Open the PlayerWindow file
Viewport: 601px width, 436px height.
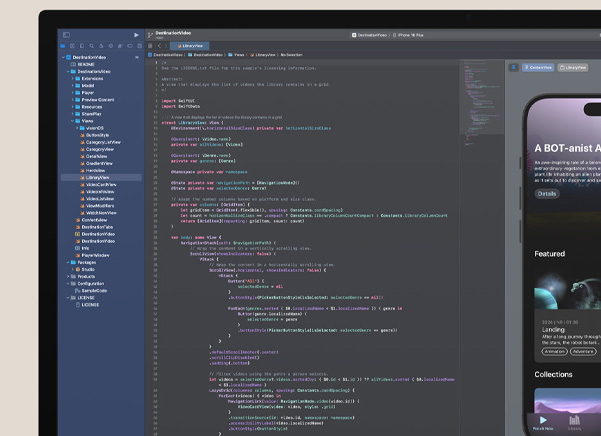(x=92, y=255)
